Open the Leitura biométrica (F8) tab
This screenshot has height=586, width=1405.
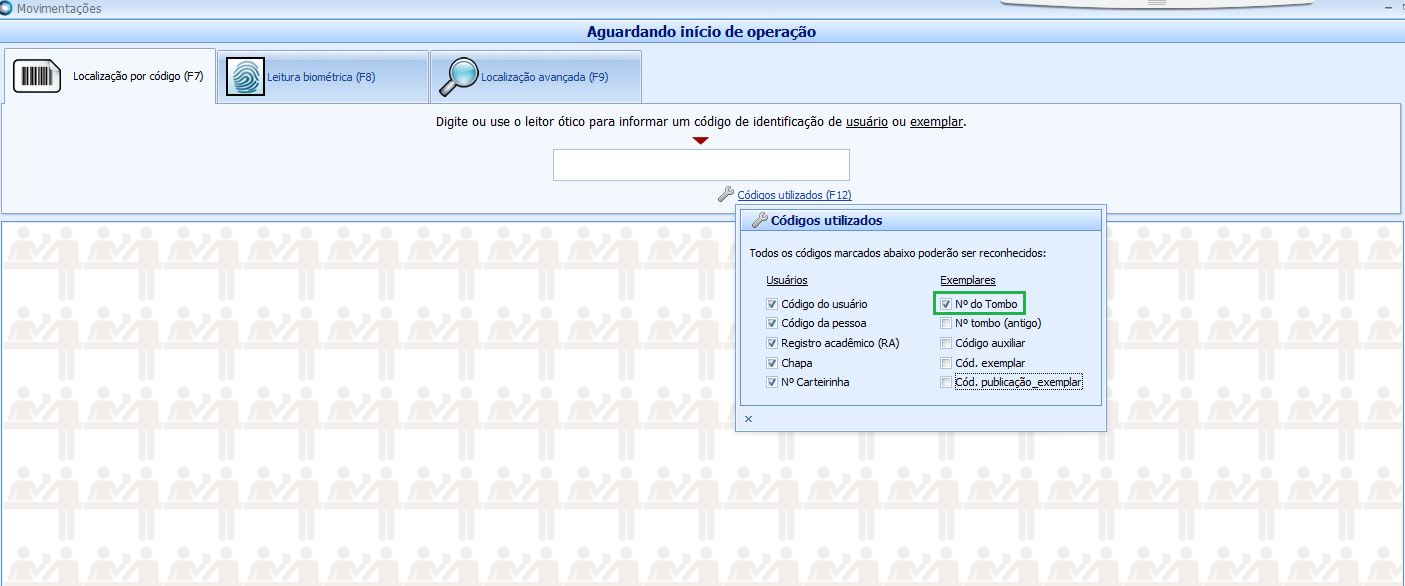click(x=323, y=77)
